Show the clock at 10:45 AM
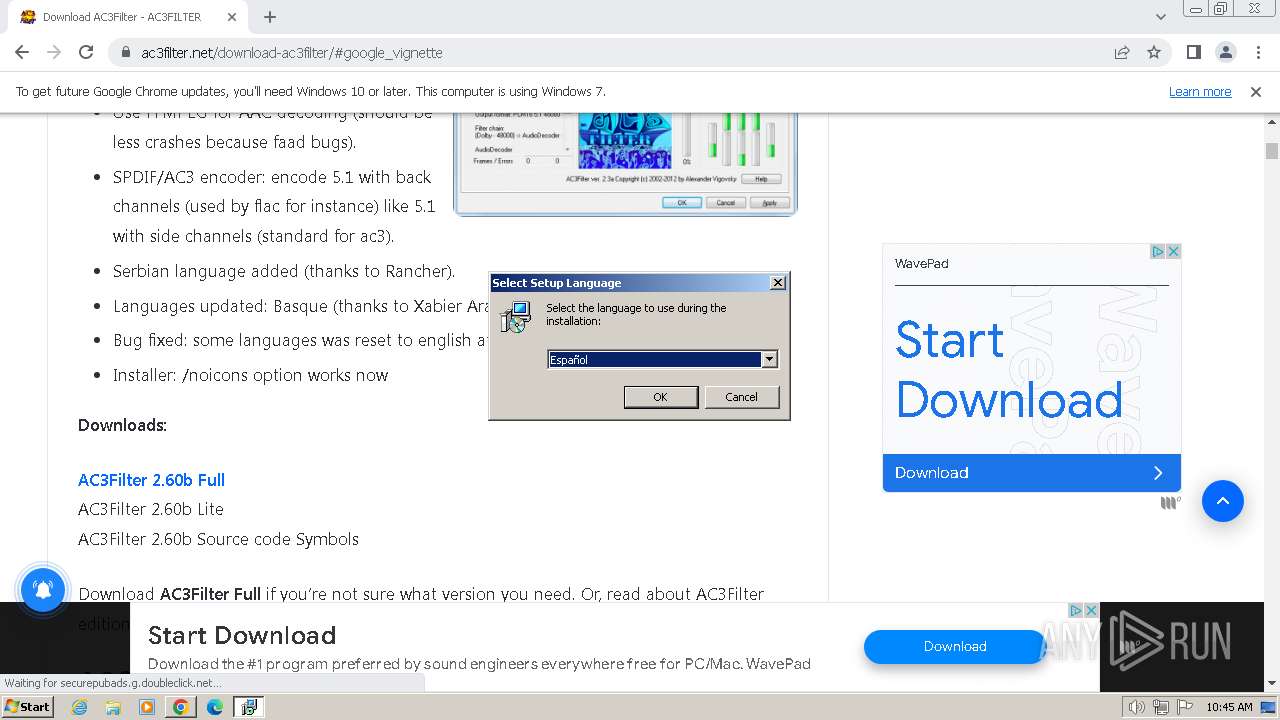This screenshot has width=1280, height=720. [1229, 707]
